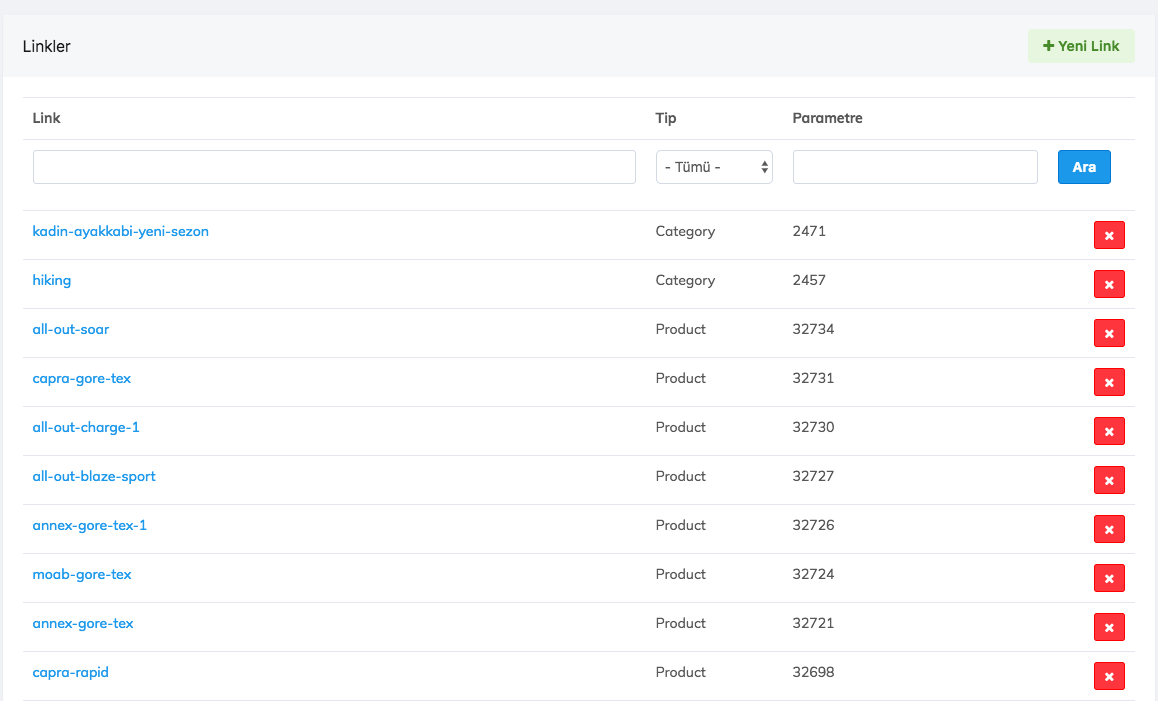Screen dimensions: 1158x701
Task: Focus the Link filter text field
Action: (334, 167)
